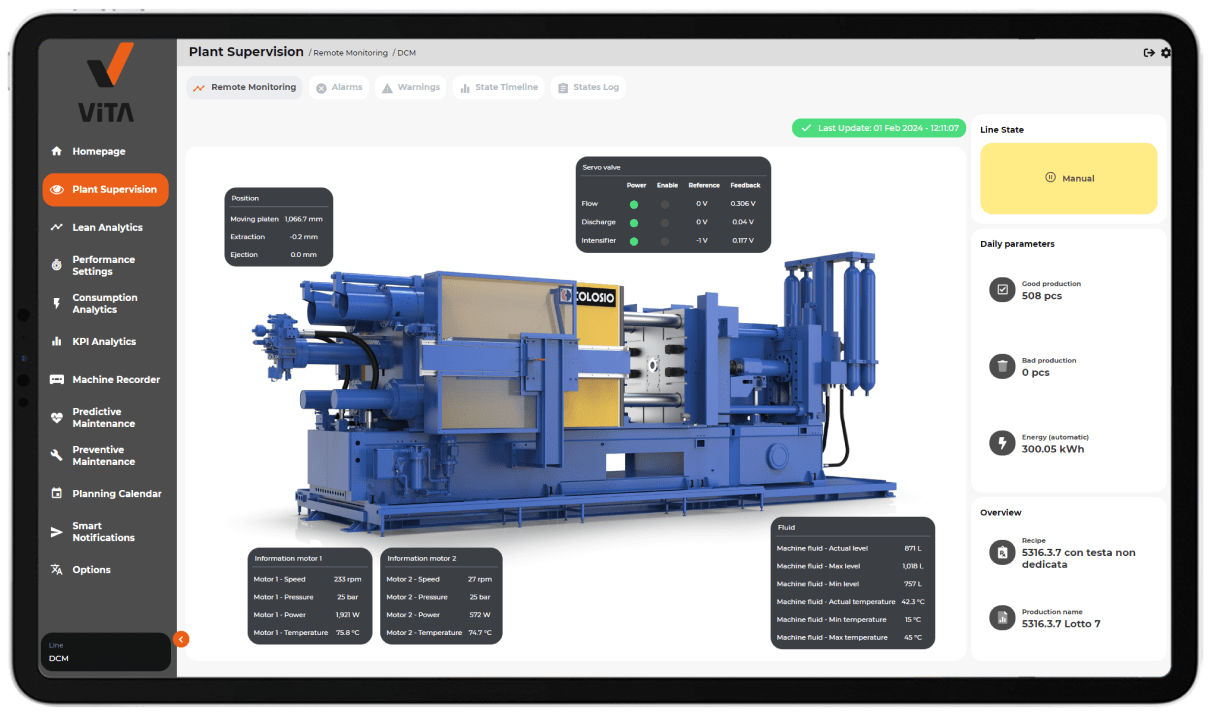
Task: Open the Warnings tab
Action: (x=410, y=88)
